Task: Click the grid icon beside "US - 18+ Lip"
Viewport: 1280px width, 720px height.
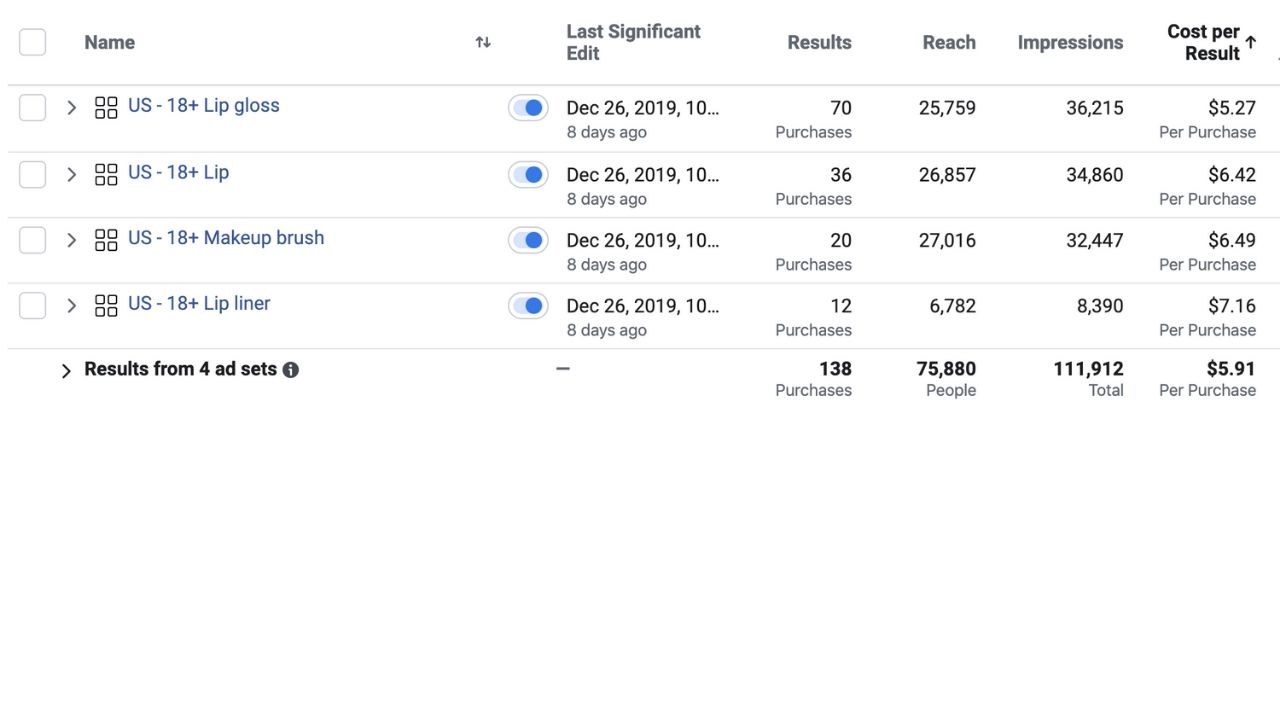Action: point(106,173)
